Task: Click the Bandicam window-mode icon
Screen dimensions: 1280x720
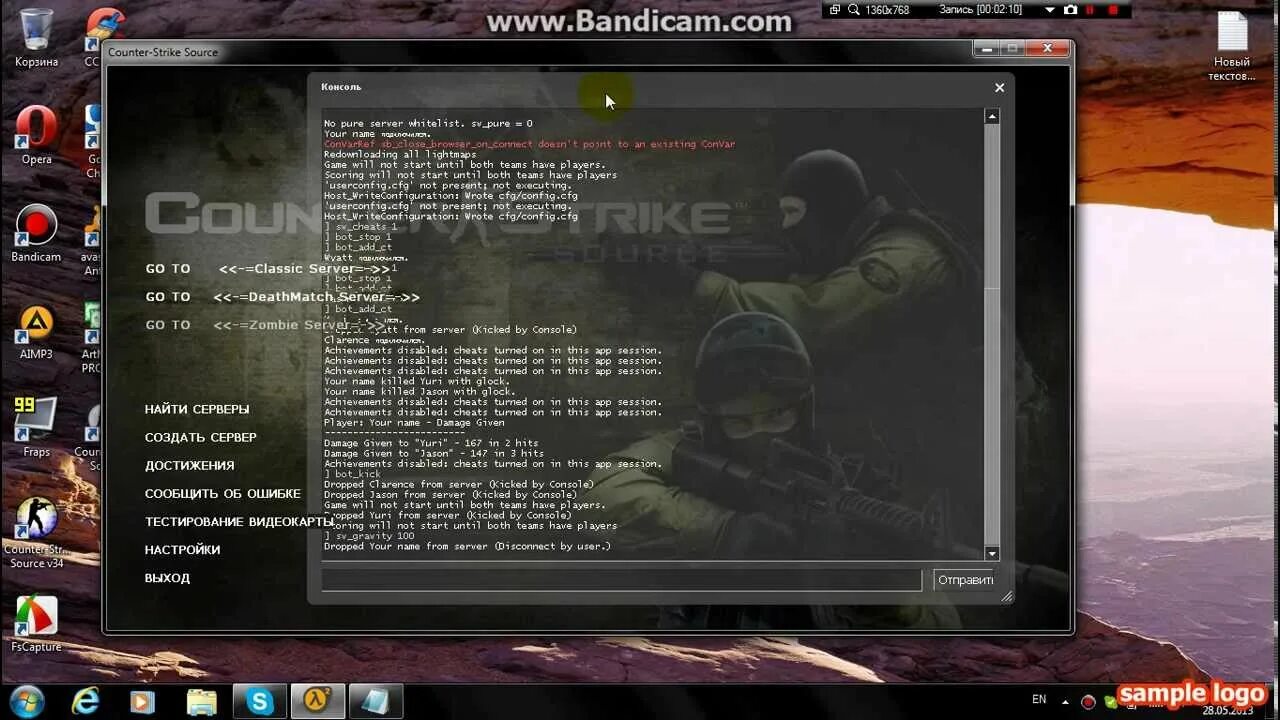Action: click(835, 9)
